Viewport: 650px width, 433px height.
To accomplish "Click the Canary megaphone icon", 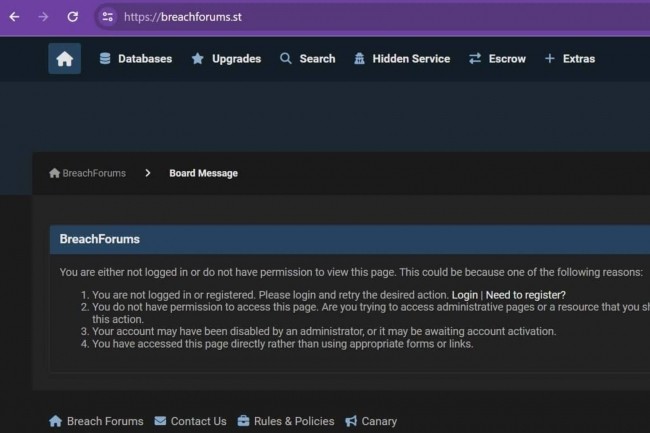I will (x=351, y=421).
